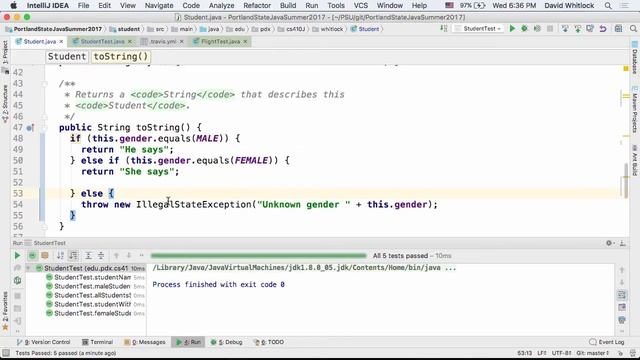Click the Make Project build icon
This screenshot has height=360, width=640.
(444, 29)
